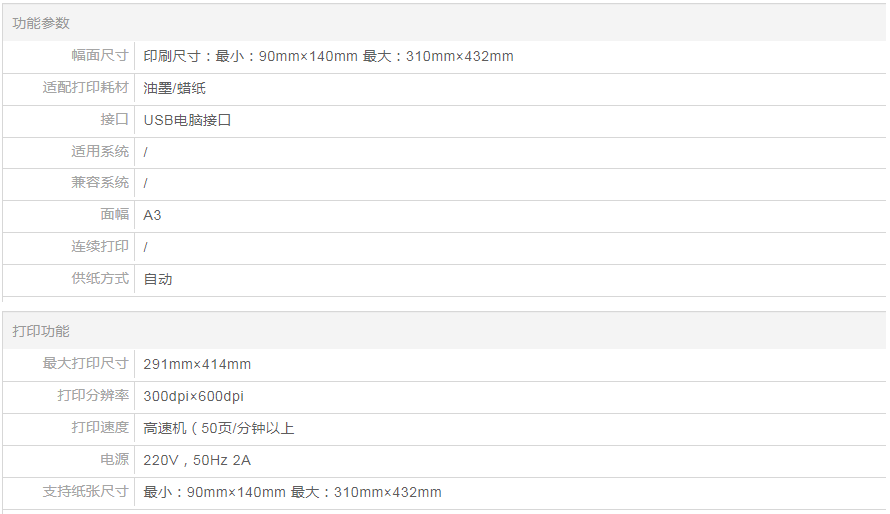Click the 220V，50Hz 2A power value
This screenshot has width=890, height=514.
pyautogui.click(x=197, y=460)
